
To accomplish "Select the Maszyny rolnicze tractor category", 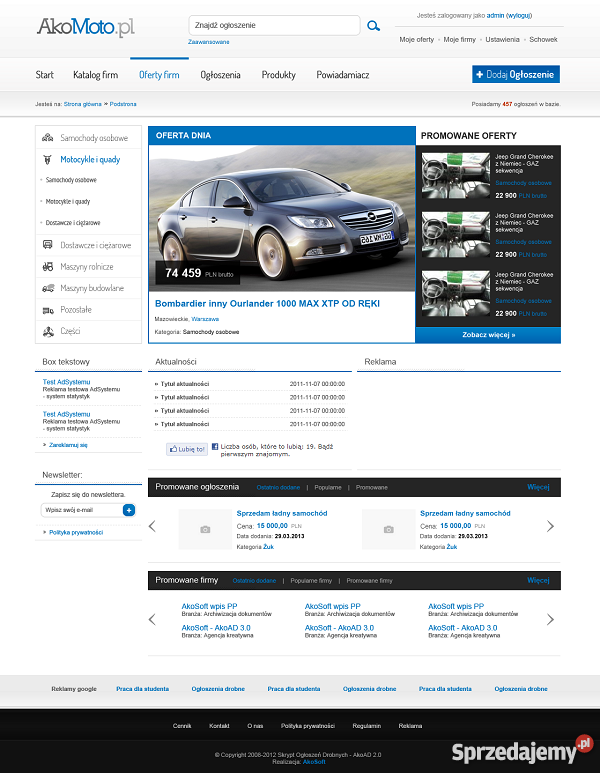I will point(87,267).
